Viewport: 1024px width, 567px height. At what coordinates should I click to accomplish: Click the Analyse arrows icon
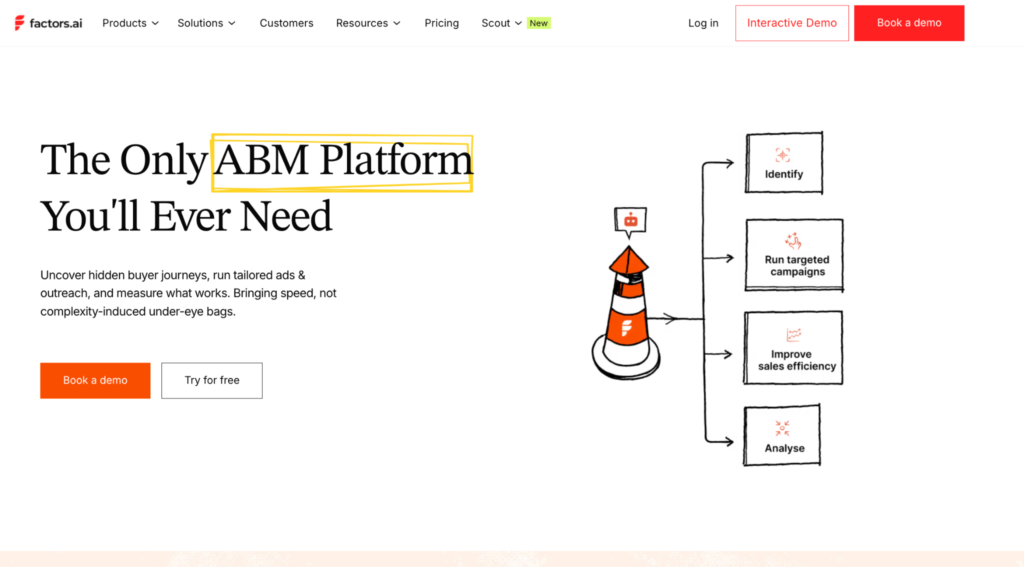pyautogui.click(x=782, y=429)
